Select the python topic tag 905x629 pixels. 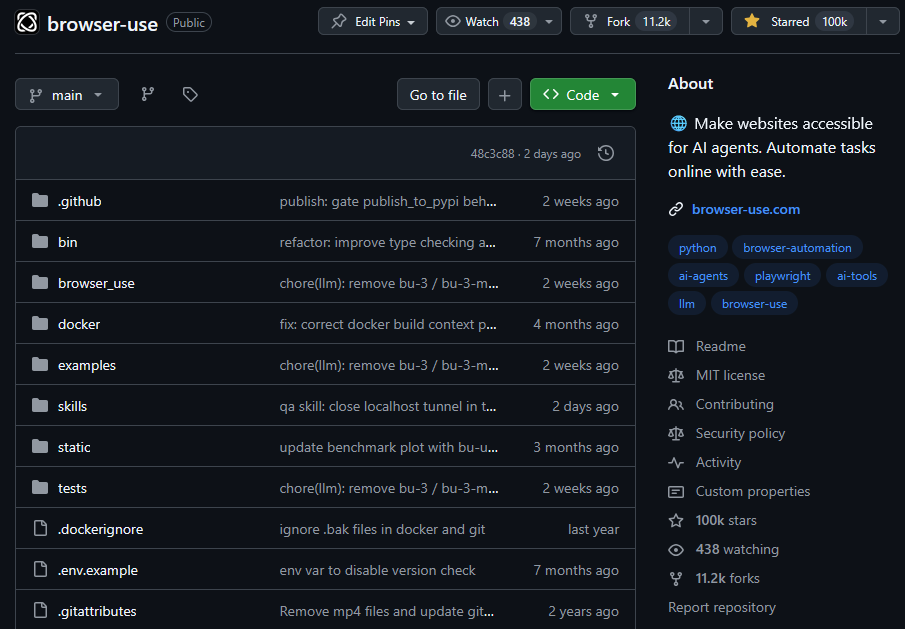coord(697,248)
